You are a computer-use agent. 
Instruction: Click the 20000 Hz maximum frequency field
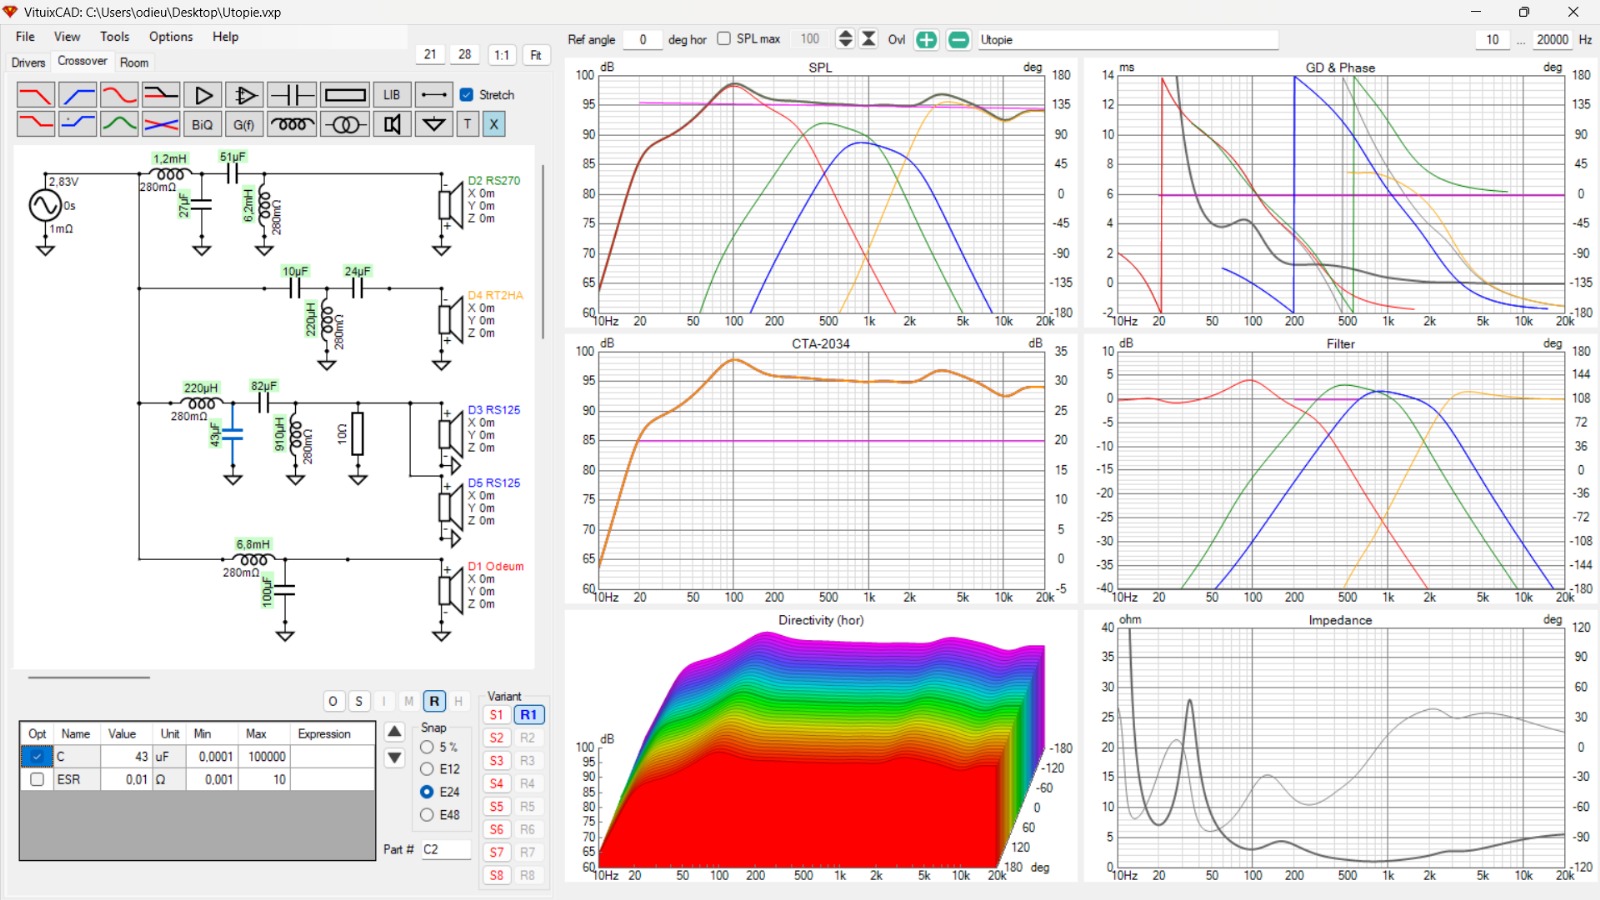[1552, 40]
